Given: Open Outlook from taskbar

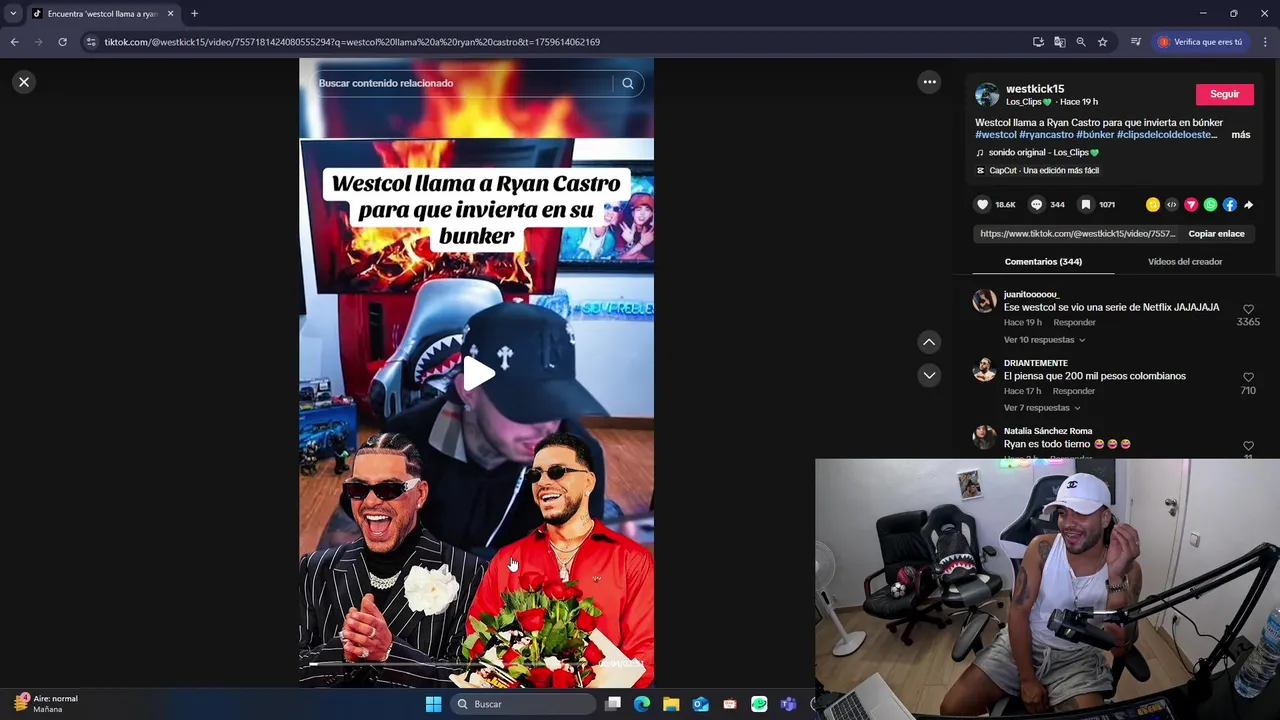Looking at the screenshot, I should coord(700,704).
